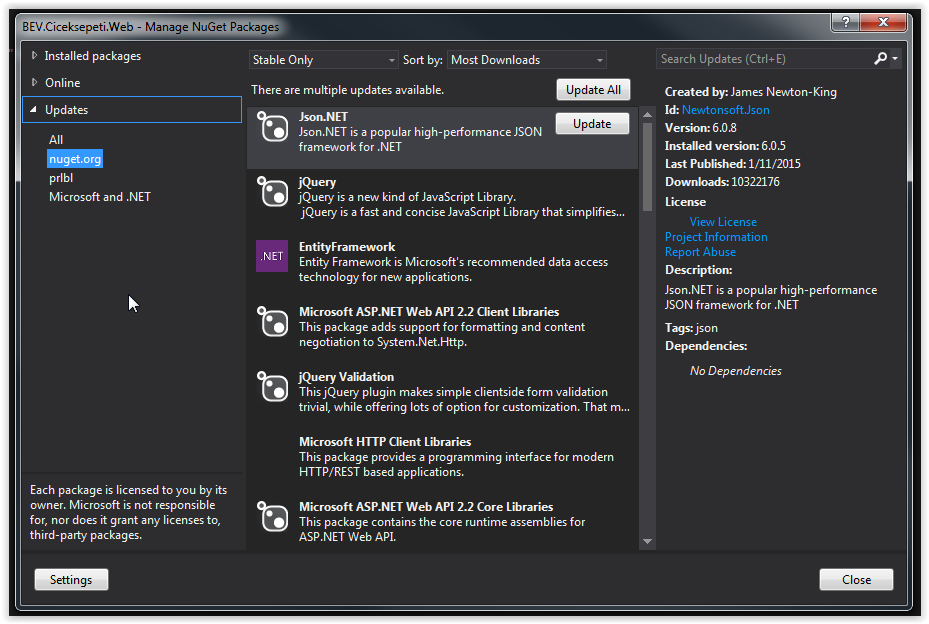Click the Version: 6.0.8 text
Image resolution: width=929 pixels, height=624 pixels.
(x=700, y=128)
